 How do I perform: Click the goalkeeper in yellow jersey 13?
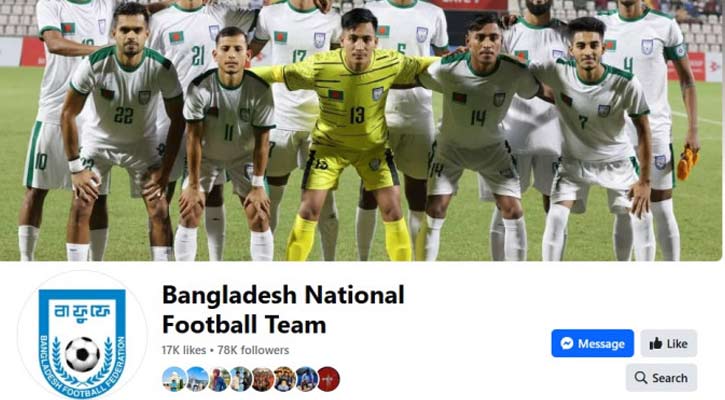coord(350,134)
